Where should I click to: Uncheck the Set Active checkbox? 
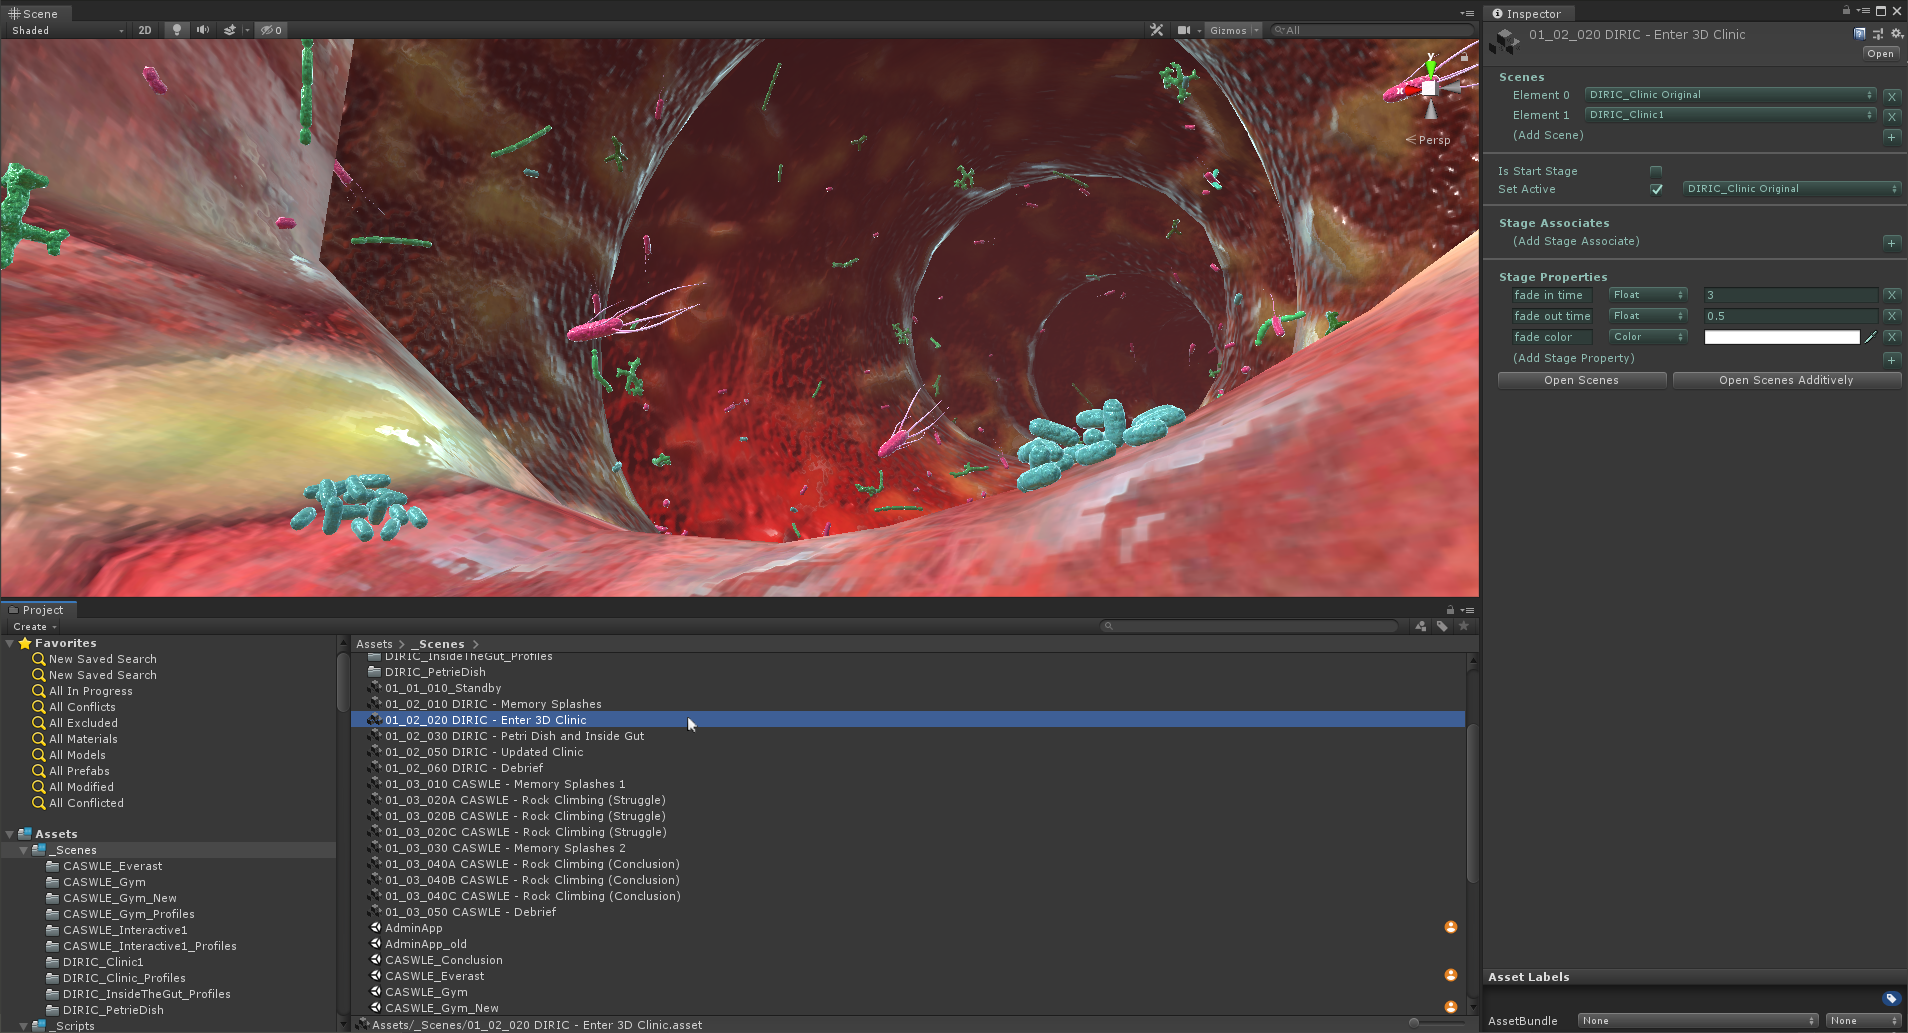click(x=1656, y=189)
